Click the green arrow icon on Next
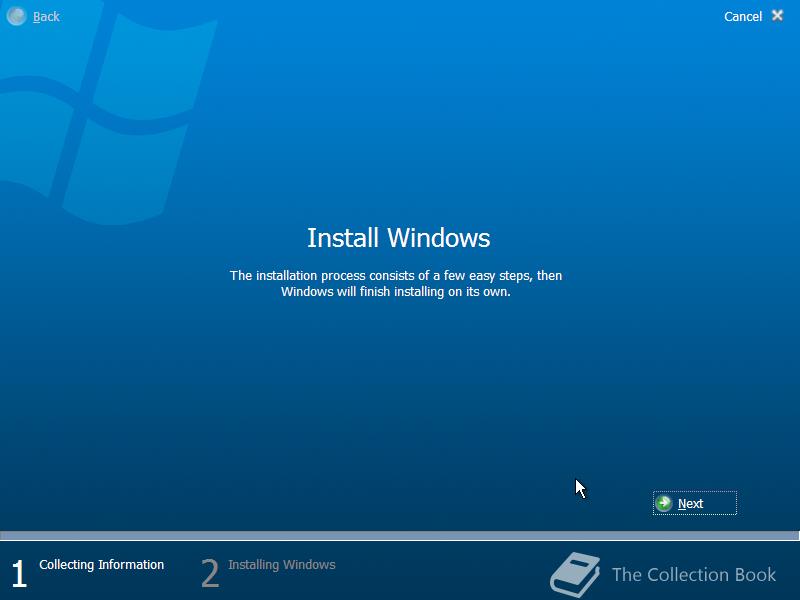Screen dimensions: 800x600 click(664, 503)
